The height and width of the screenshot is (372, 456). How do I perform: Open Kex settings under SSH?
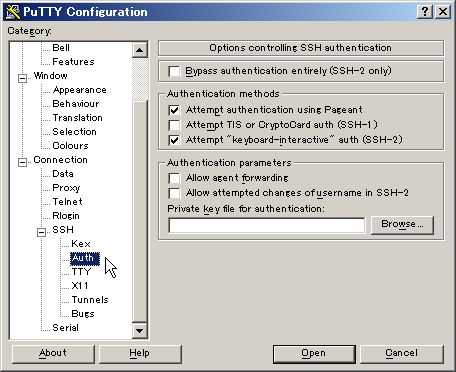pos(81,244)
